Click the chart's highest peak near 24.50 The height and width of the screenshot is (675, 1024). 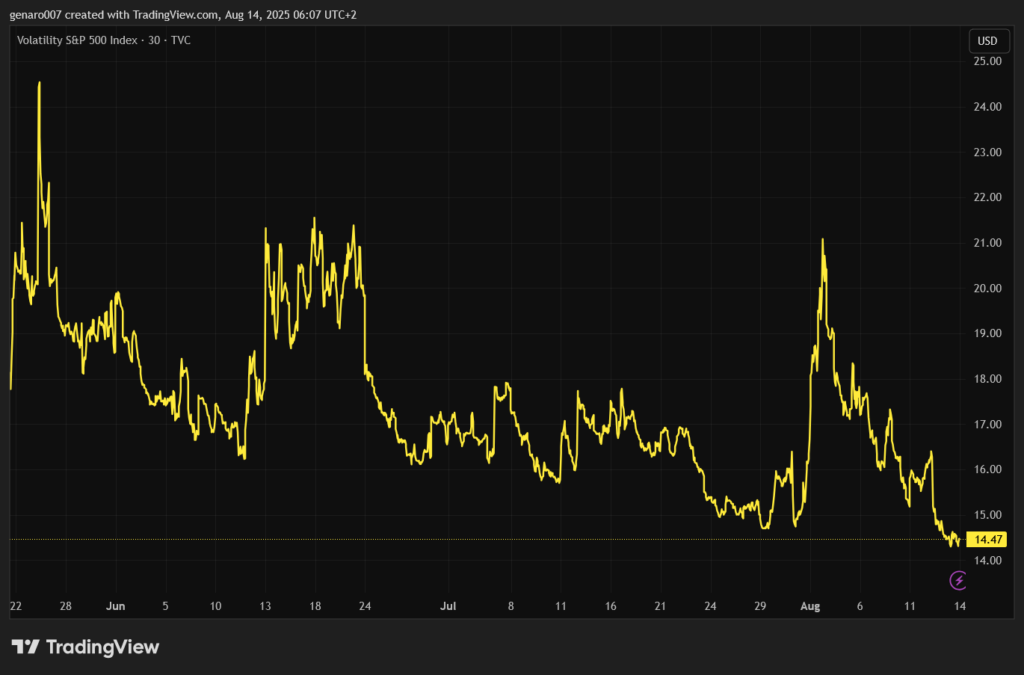(39, 83)
